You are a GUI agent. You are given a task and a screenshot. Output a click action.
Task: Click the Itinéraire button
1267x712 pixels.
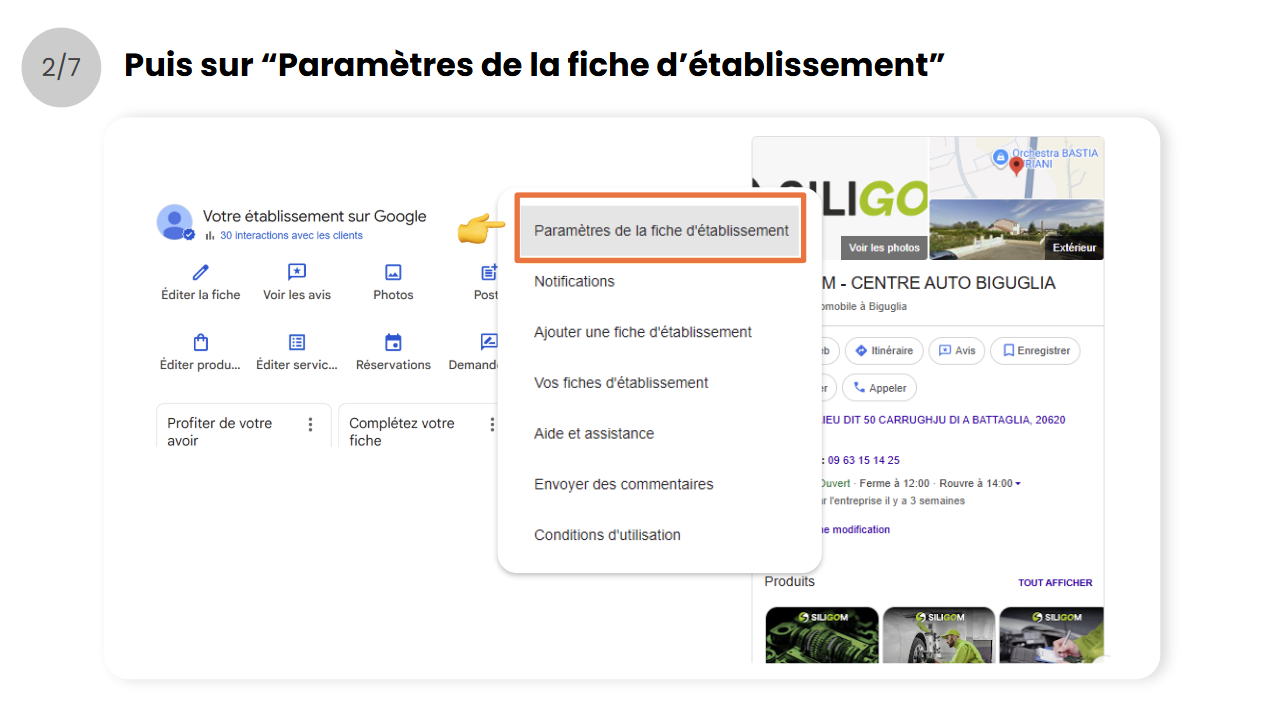(x=884, y=351)
